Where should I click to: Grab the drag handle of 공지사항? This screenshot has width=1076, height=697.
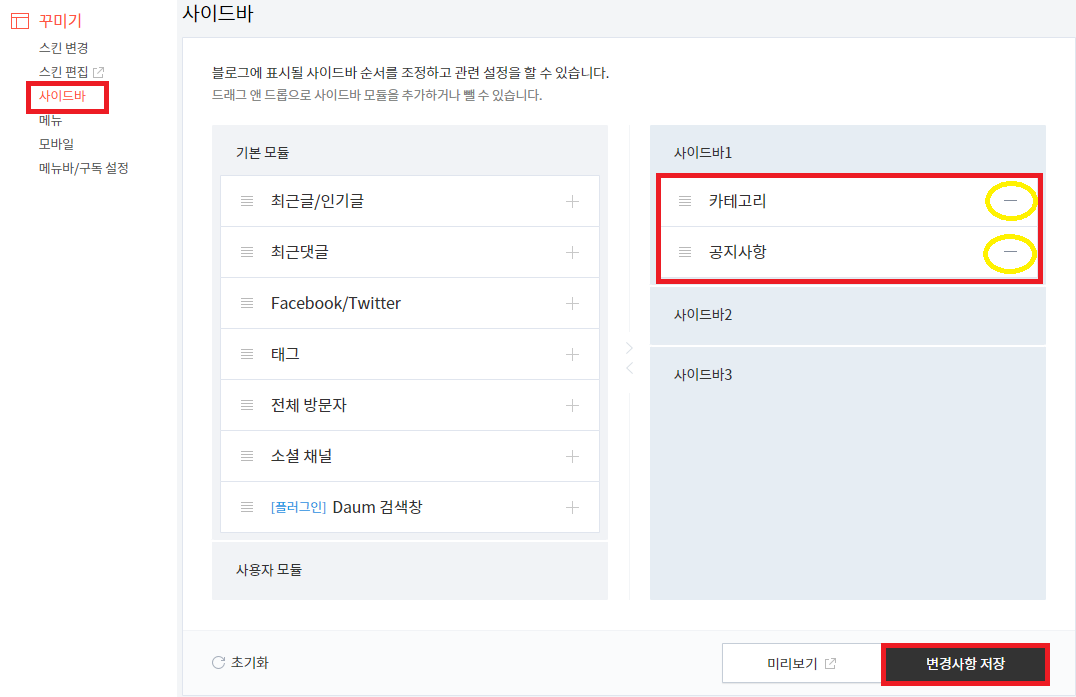[685, 252]
